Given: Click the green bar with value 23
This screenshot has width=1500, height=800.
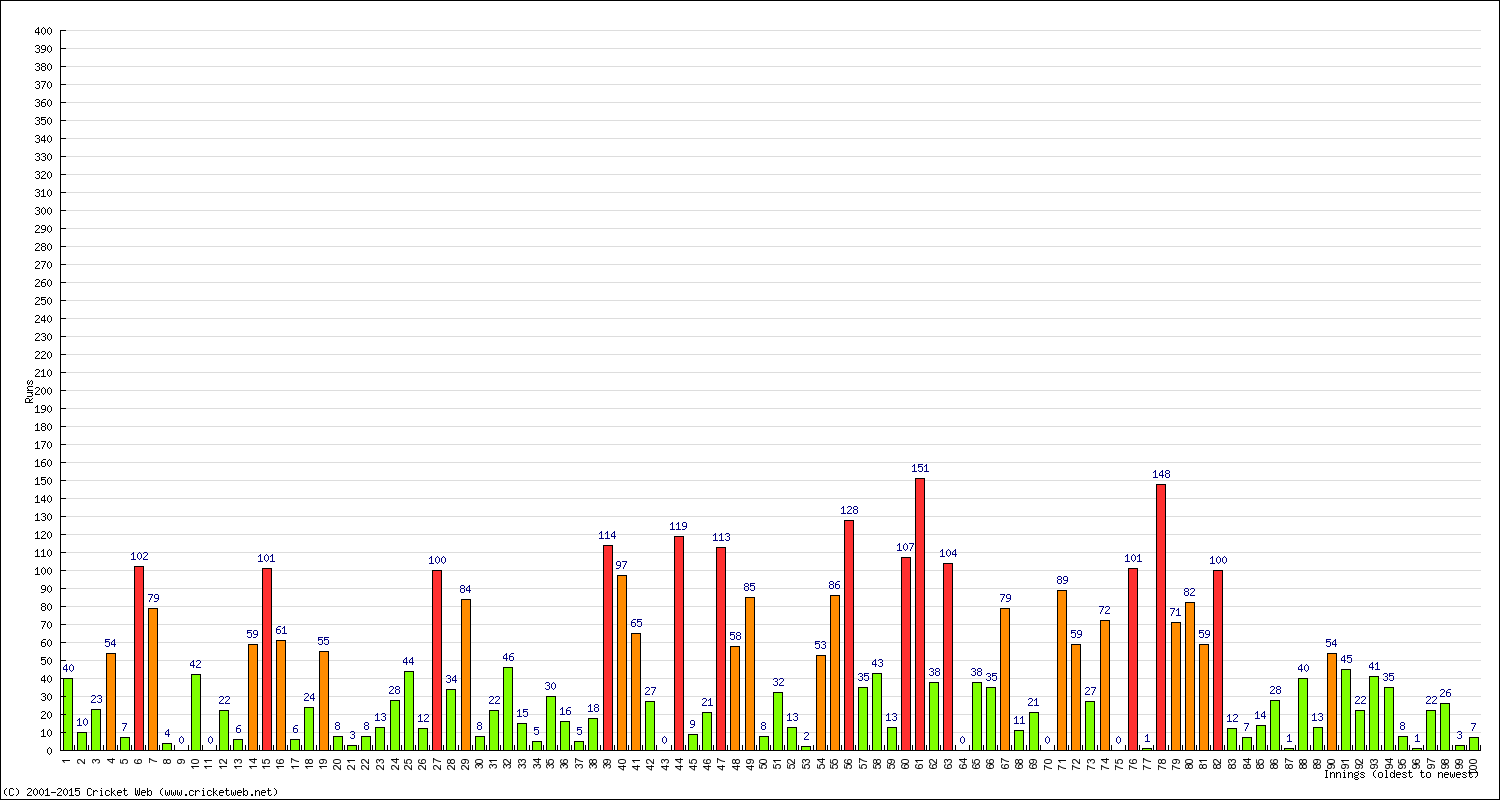Looking at the screenshot, I should pyautogui.click(x=96, y=730).
